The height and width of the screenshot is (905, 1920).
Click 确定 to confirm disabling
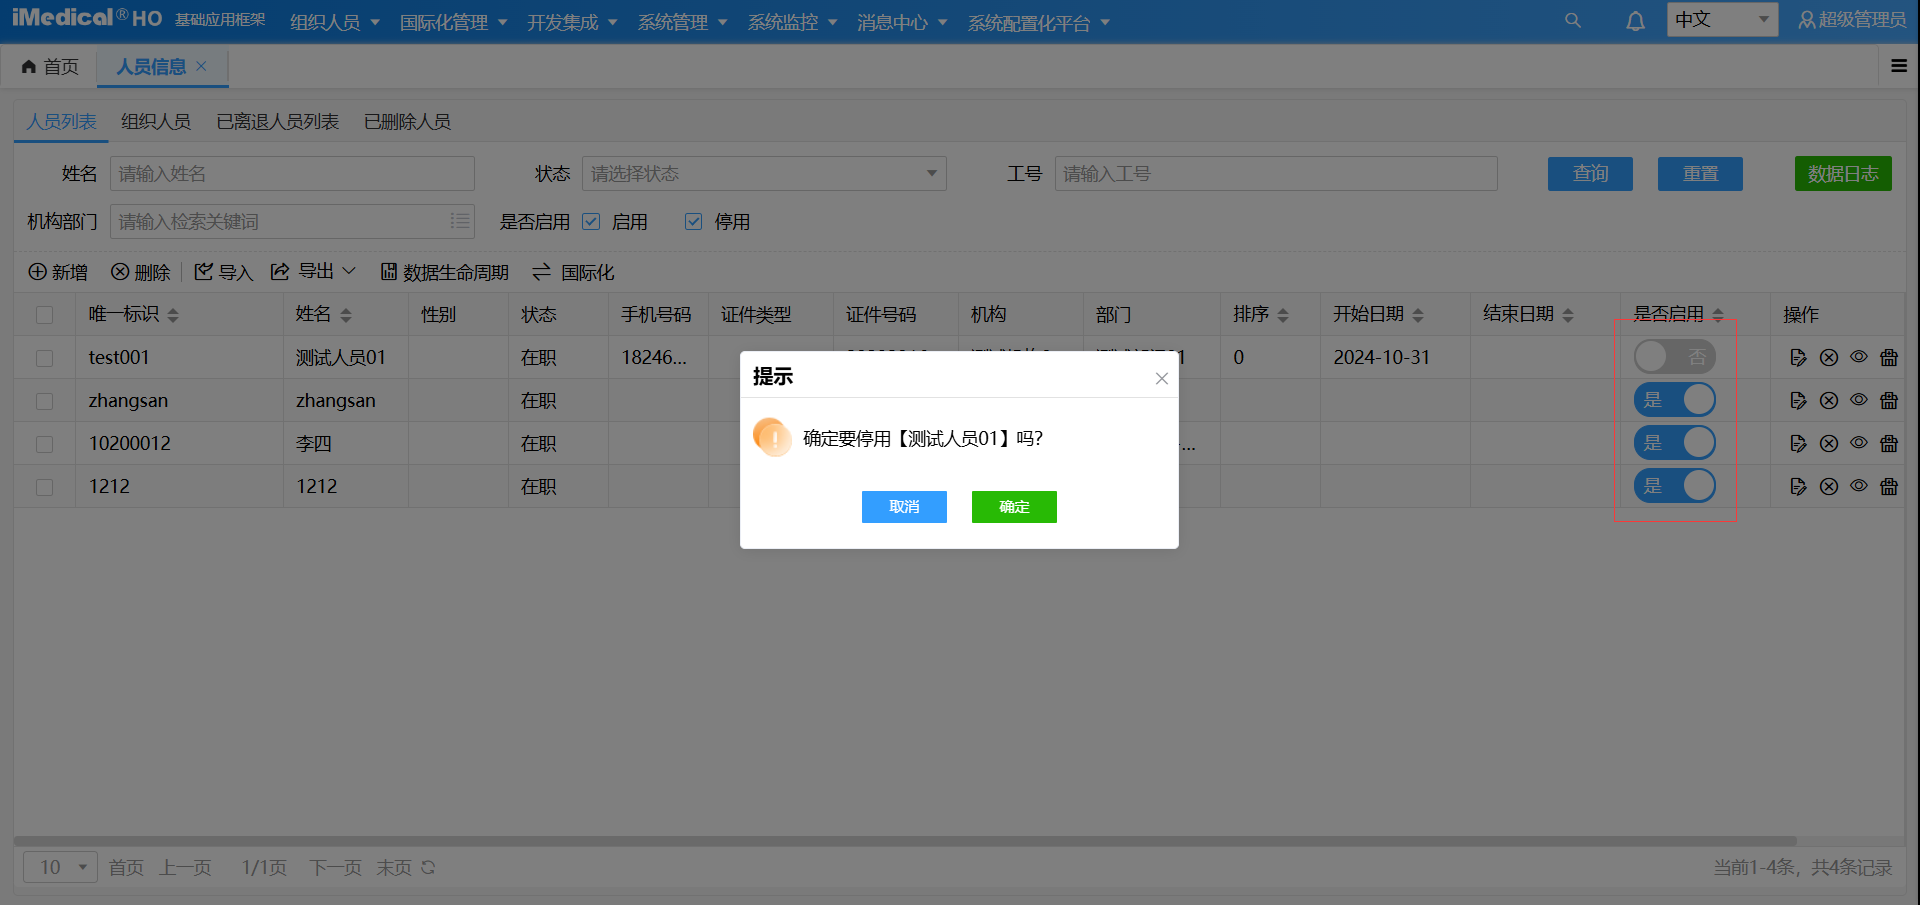coord(1014,507)
